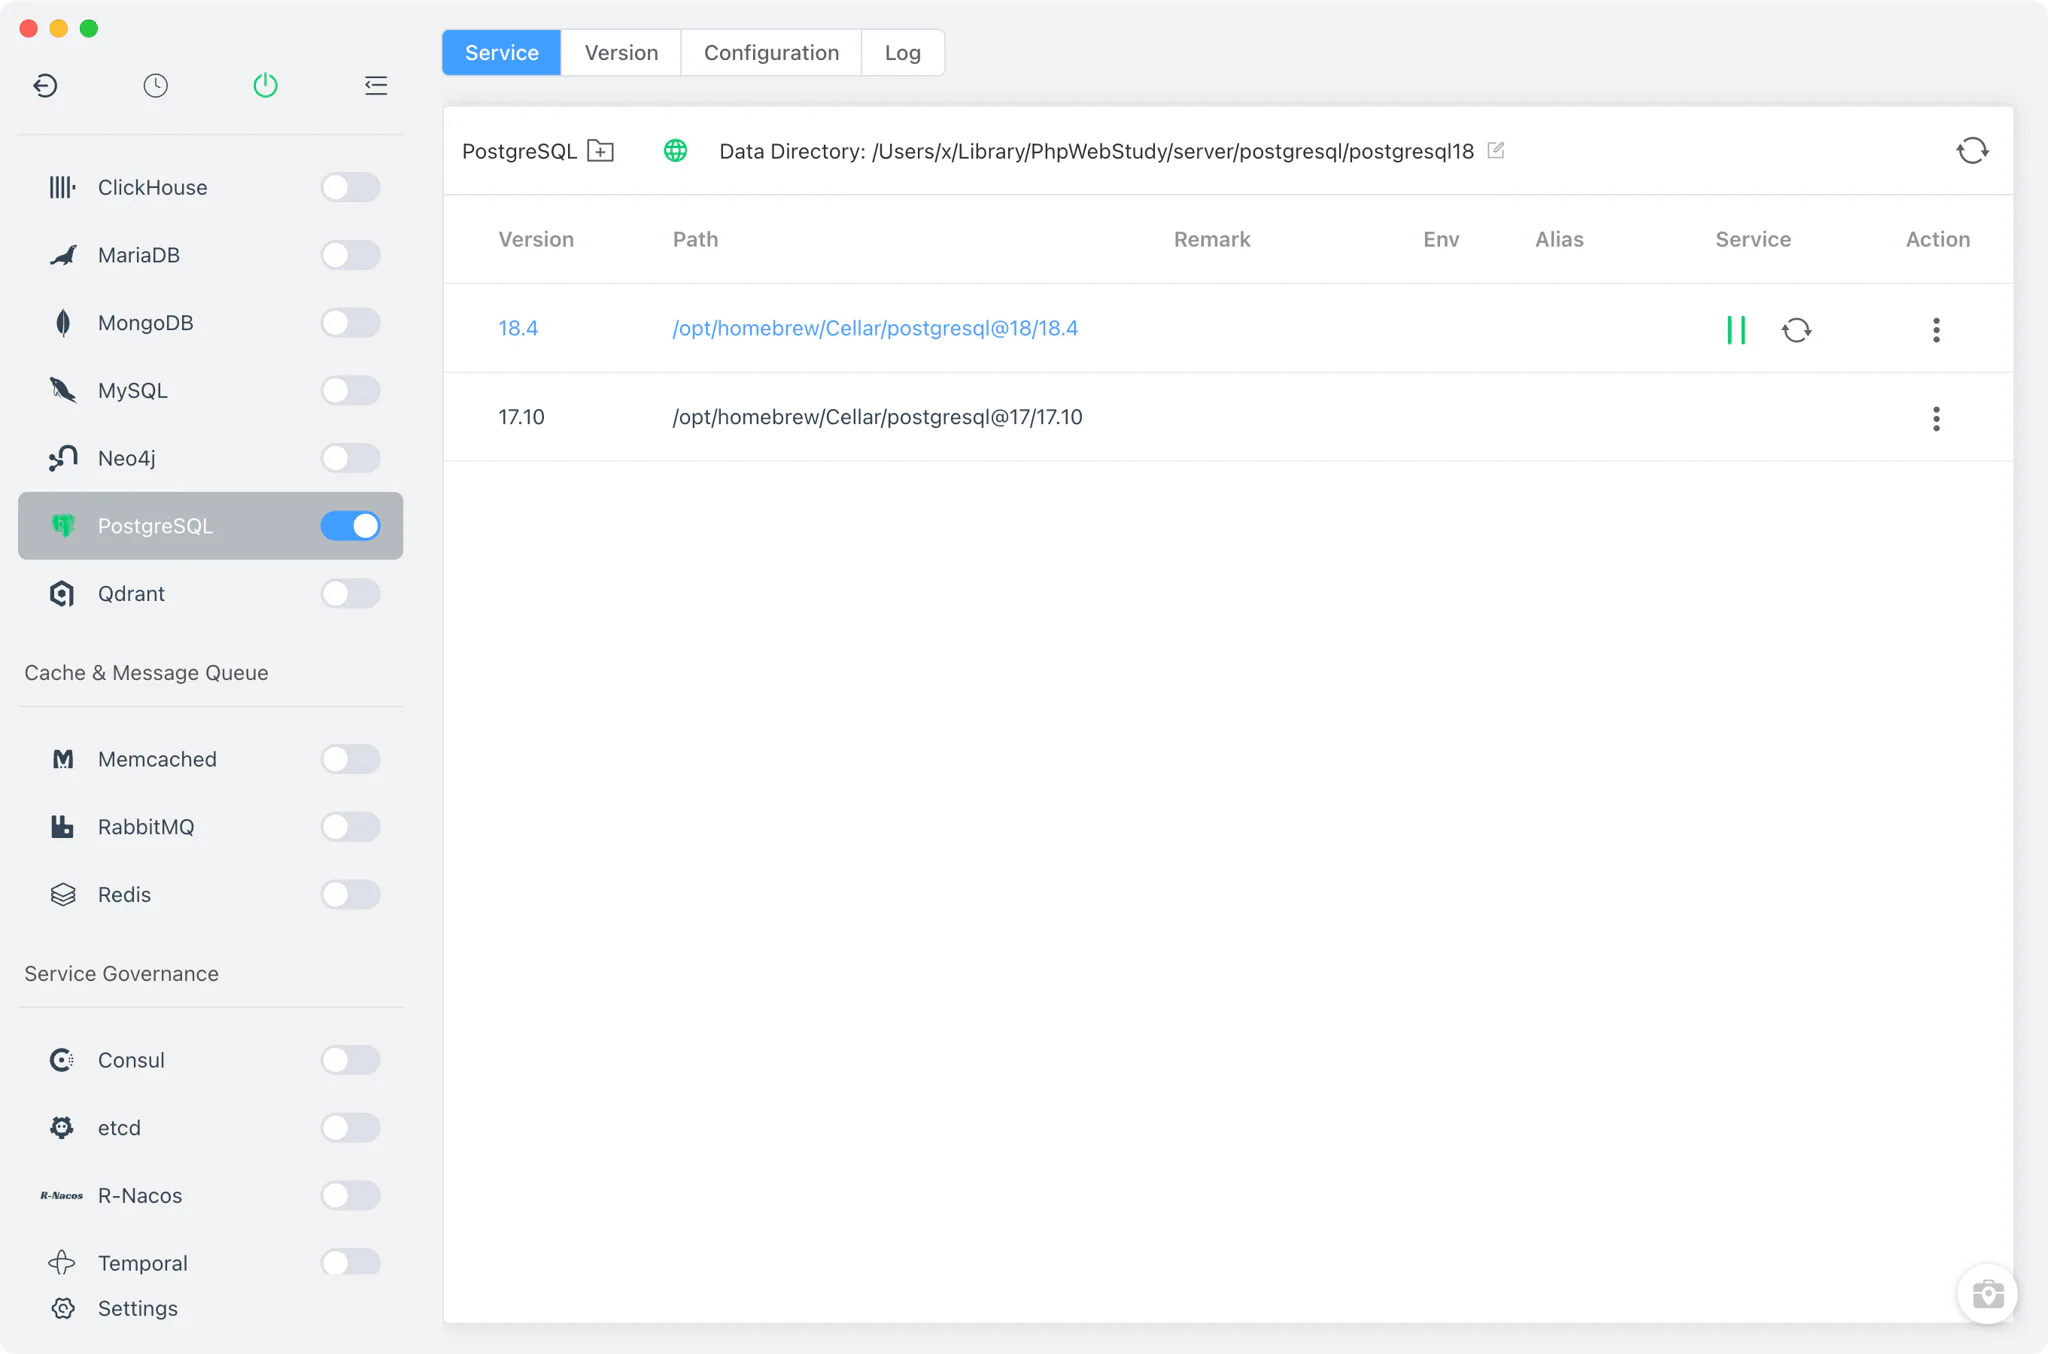Open action menu for version 18.4
Viewport: 2048px width, 1354px height.
click(x=1936, y=330)
